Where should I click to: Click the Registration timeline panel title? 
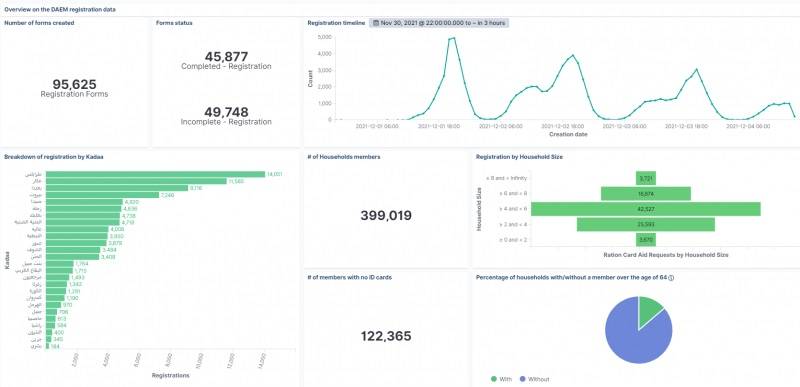point(336,23)
